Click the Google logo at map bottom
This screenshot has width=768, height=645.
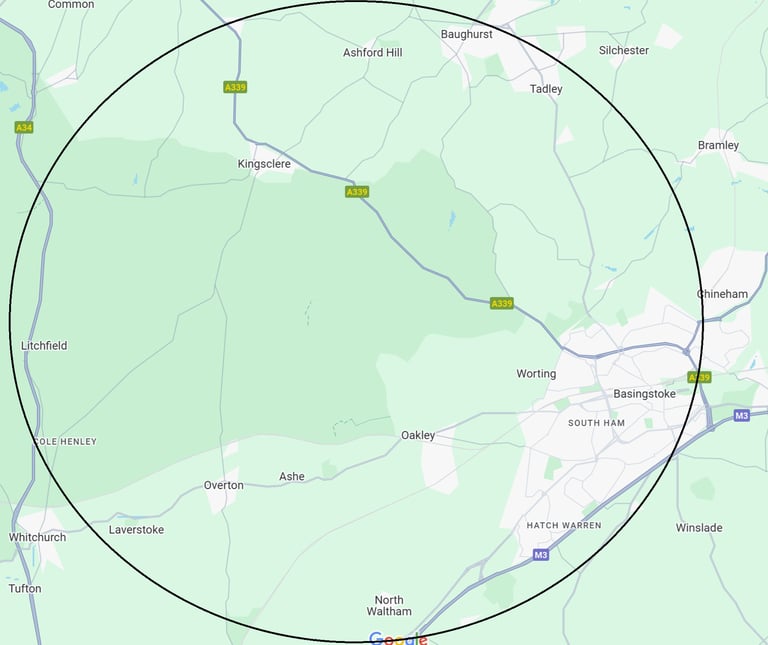point(398,639)
